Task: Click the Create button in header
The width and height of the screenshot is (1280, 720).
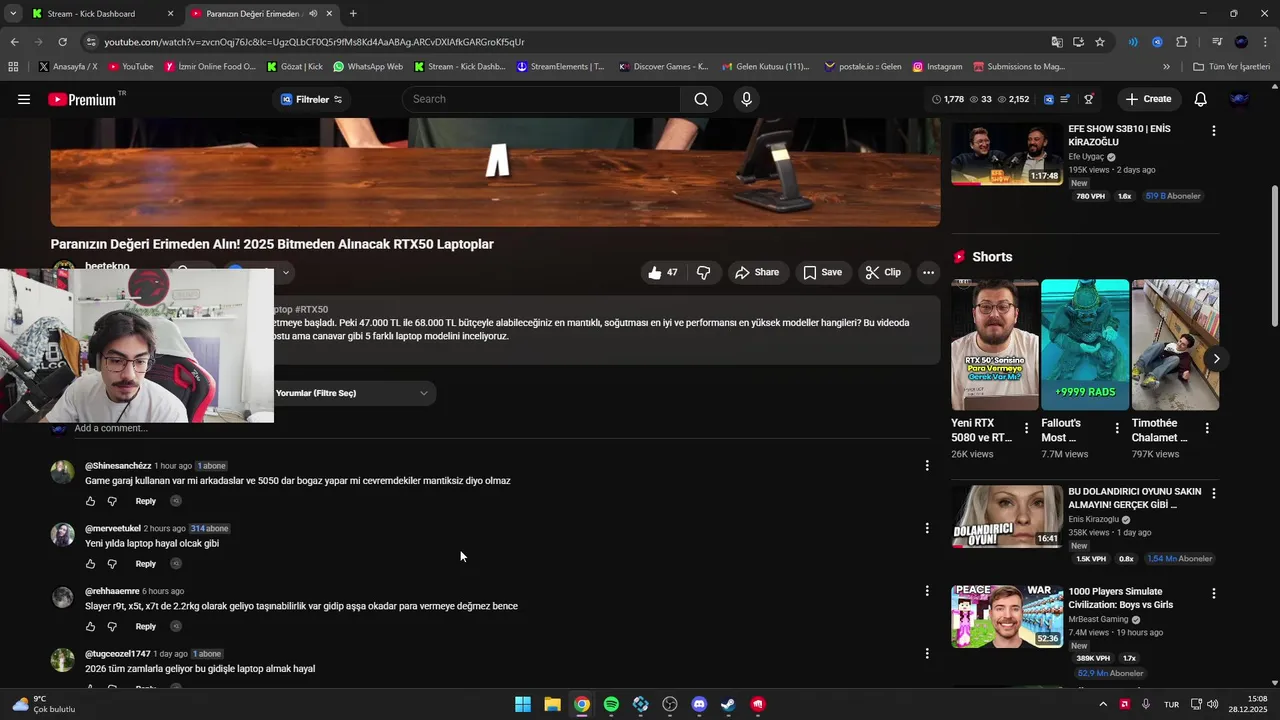Action: point(1148,99)
